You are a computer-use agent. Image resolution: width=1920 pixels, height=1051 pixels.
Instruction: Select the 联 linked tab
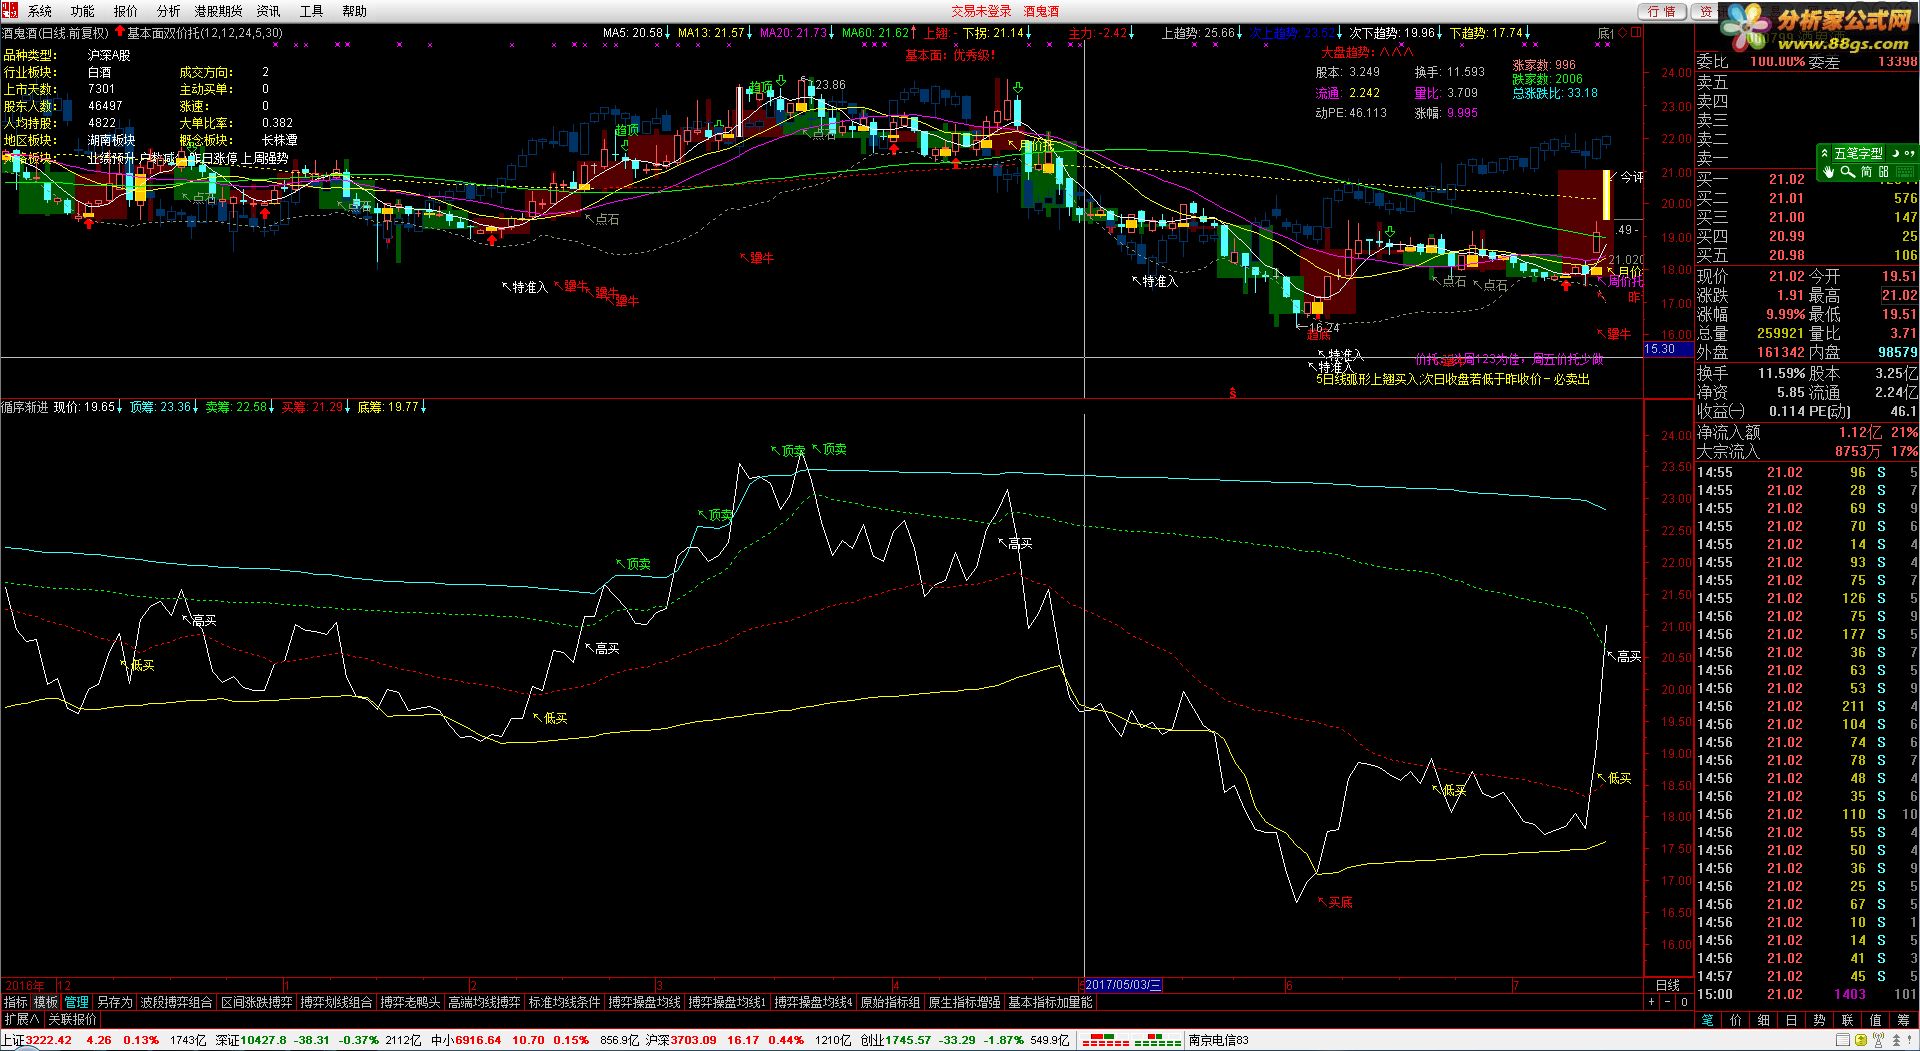click(x=1847, y=1020)
